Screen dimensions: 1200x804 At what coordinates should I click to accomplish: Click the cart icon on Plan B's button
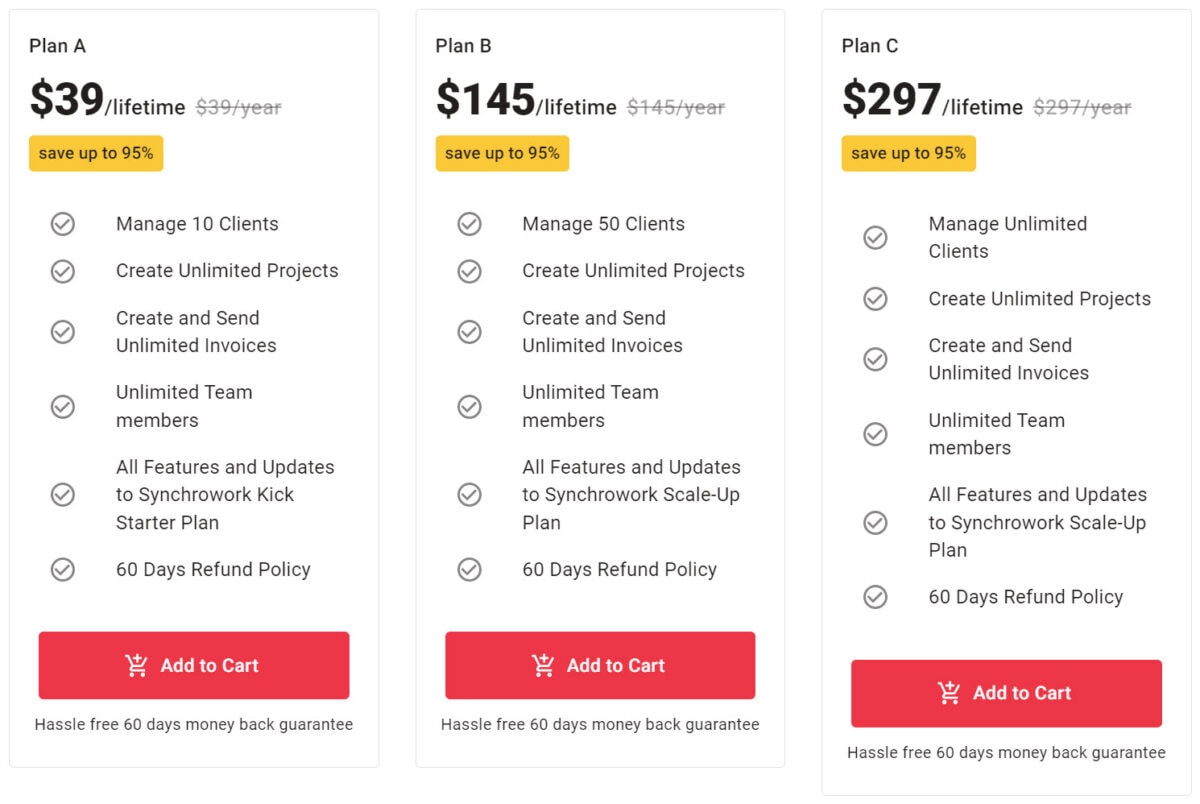click(543, 664)
